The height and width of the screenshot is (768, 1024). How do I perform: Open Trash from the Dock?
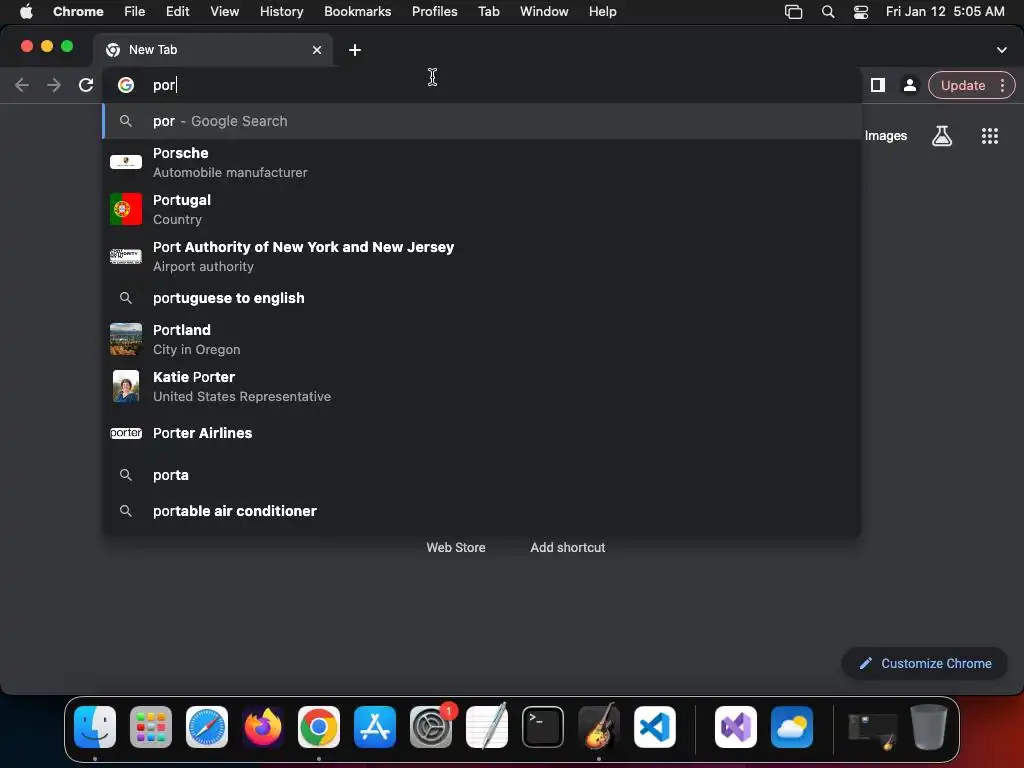click(929, 727)
